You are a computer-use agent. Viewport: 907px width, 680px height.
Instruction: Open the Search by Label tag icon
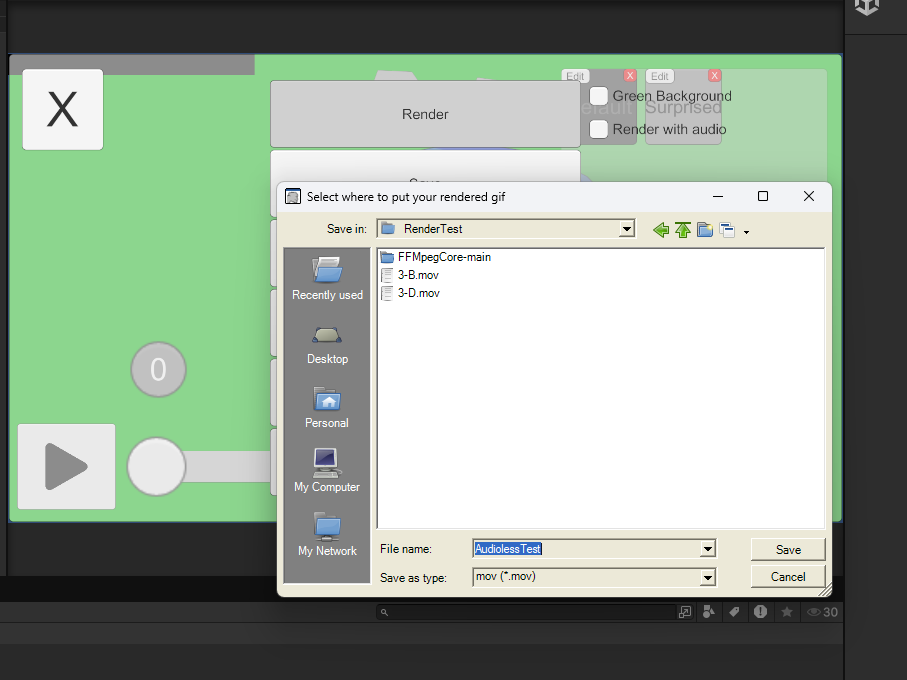734,612
